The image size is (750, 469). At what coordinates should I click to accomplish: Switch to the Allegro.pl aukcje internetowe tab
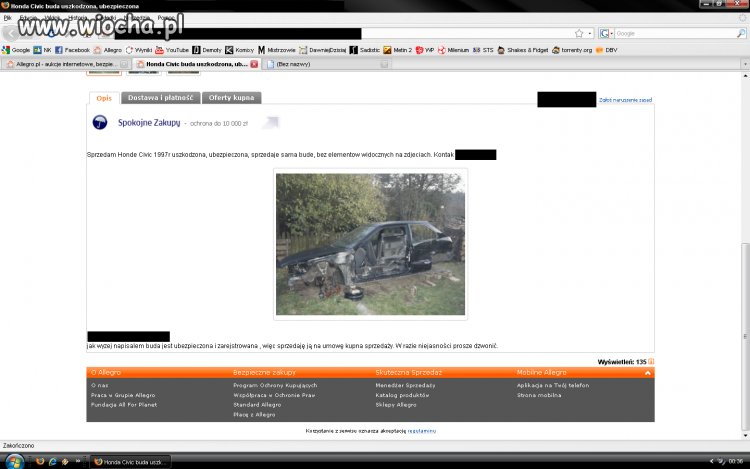coord(65,64)
